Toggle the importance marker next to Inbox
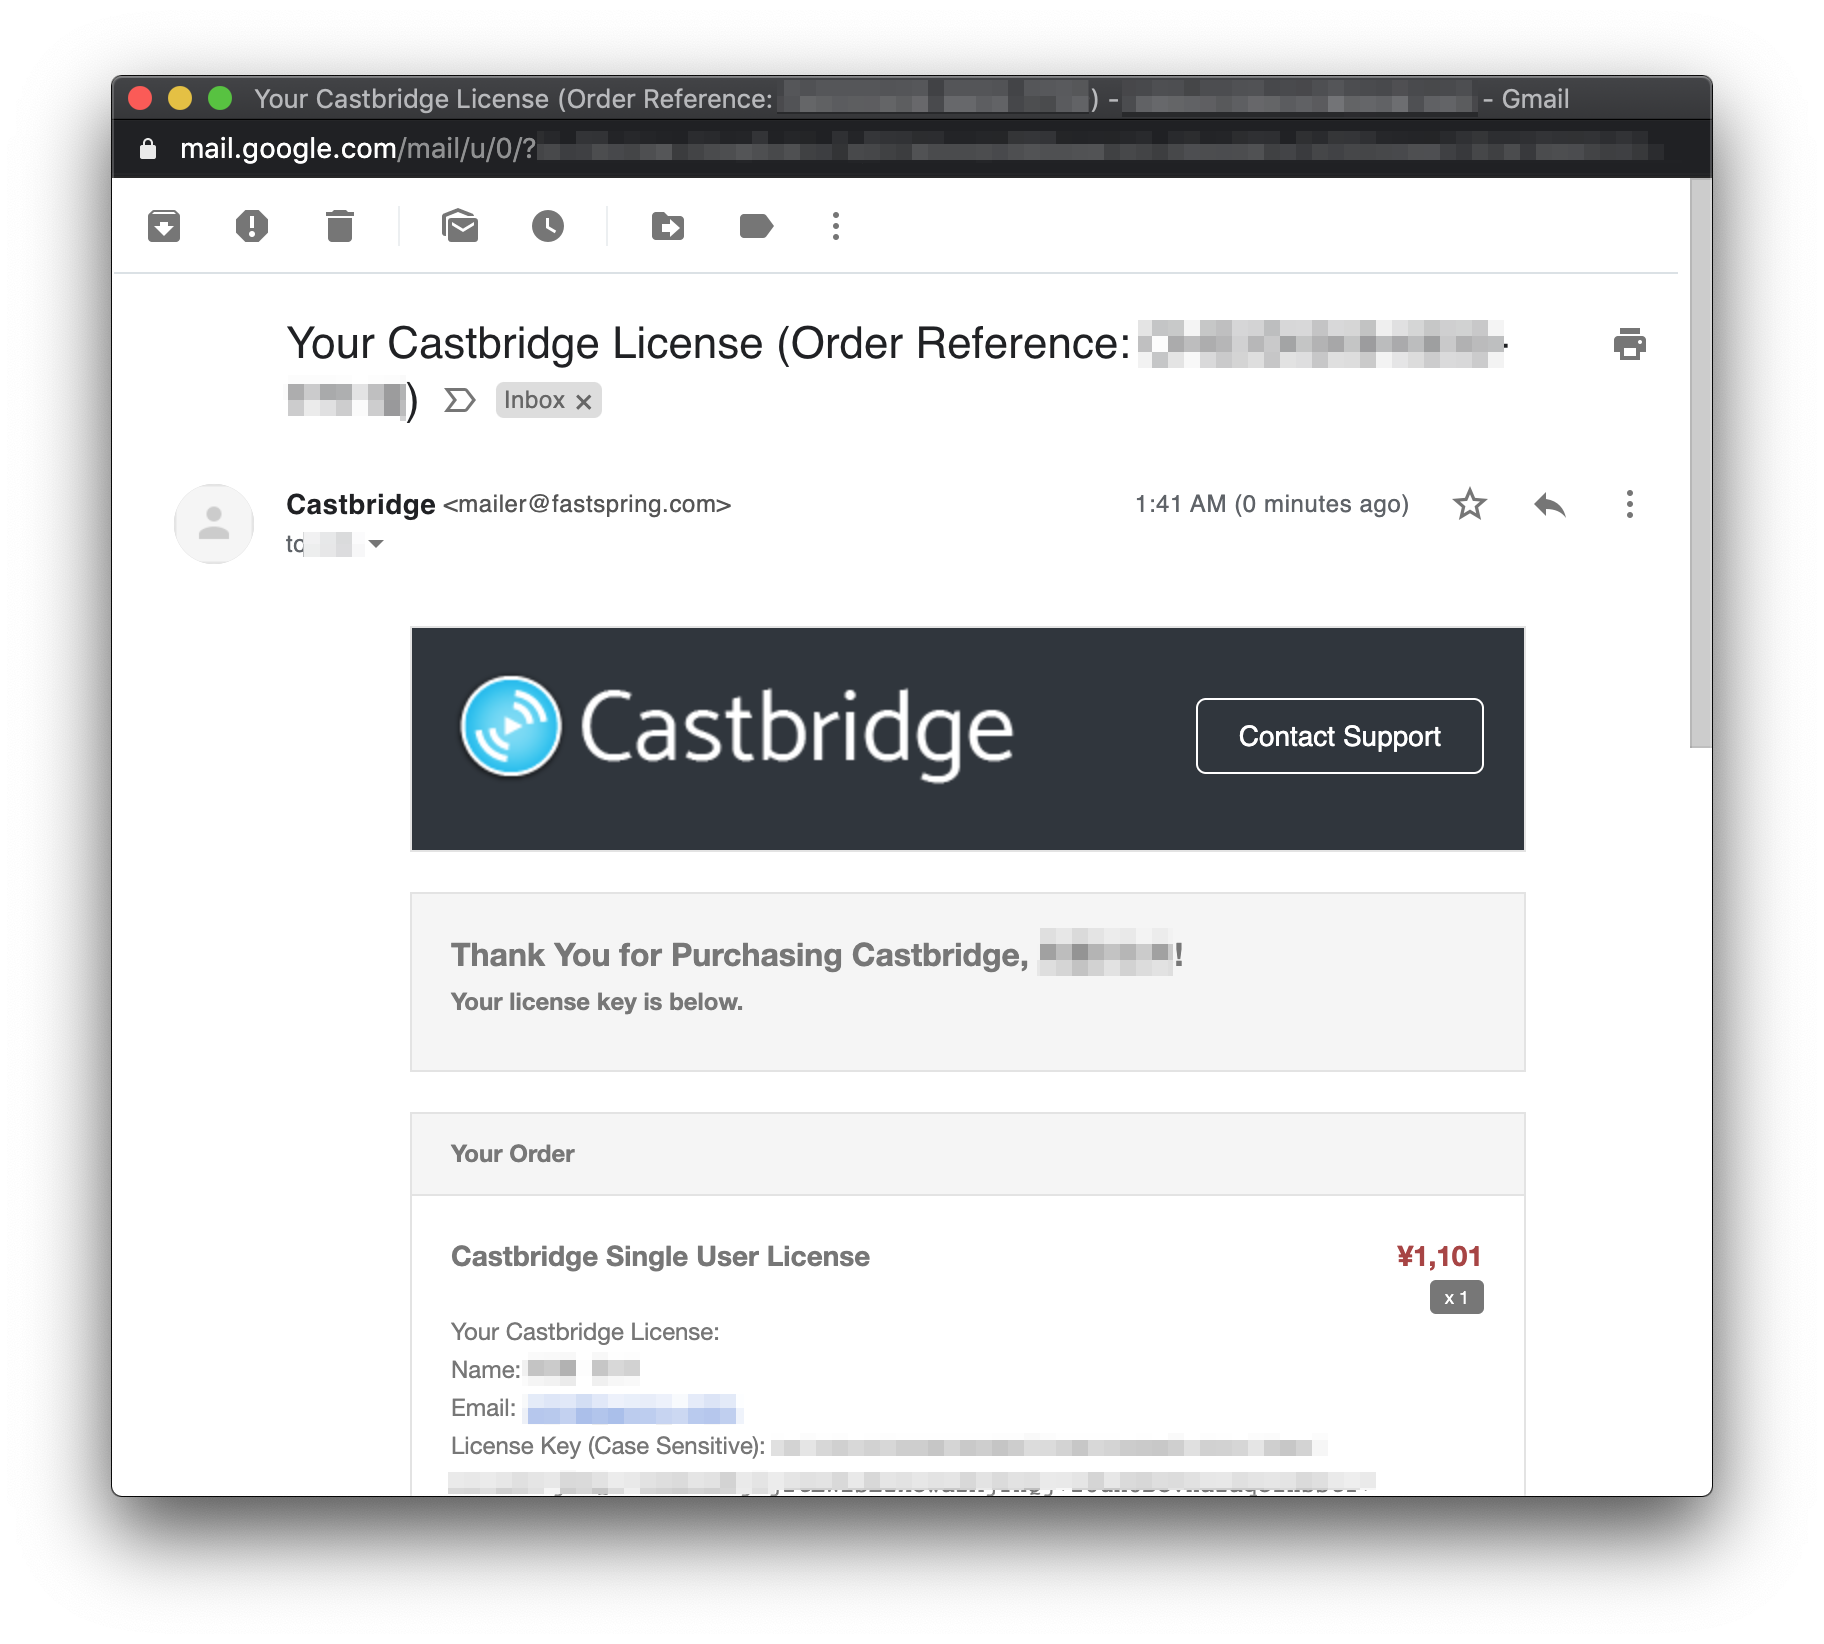 [x=460, y=400]
